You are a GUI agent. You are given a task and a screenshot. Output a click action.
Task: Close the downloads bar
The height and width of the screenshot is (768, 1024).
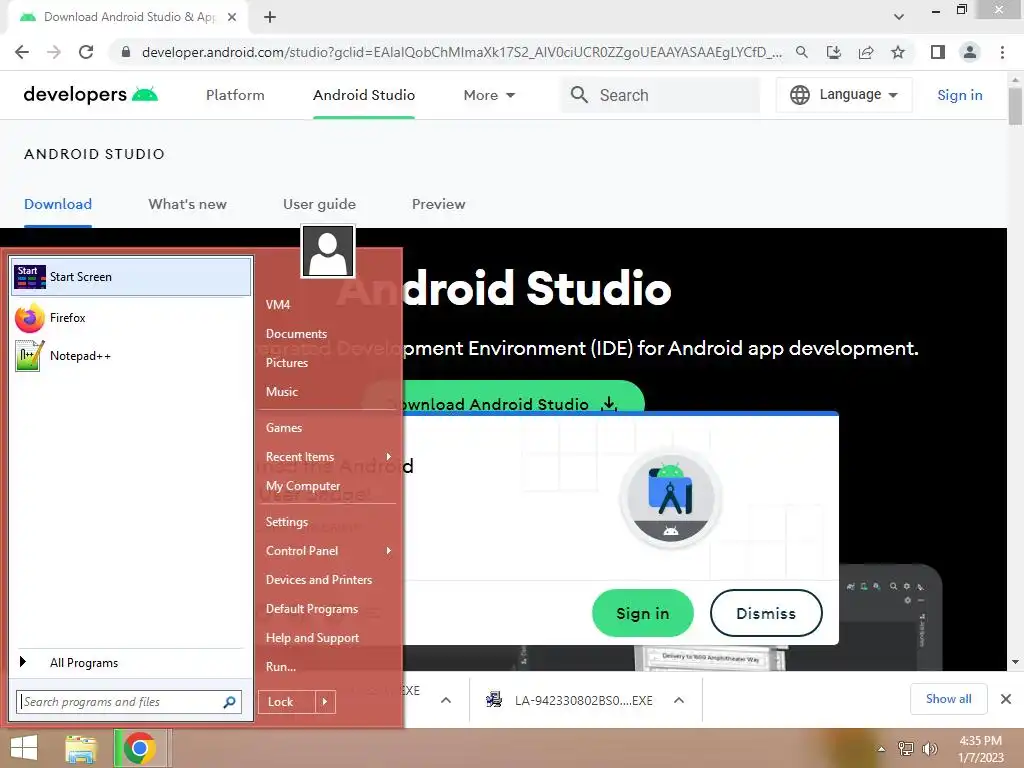click(1006, 699)
